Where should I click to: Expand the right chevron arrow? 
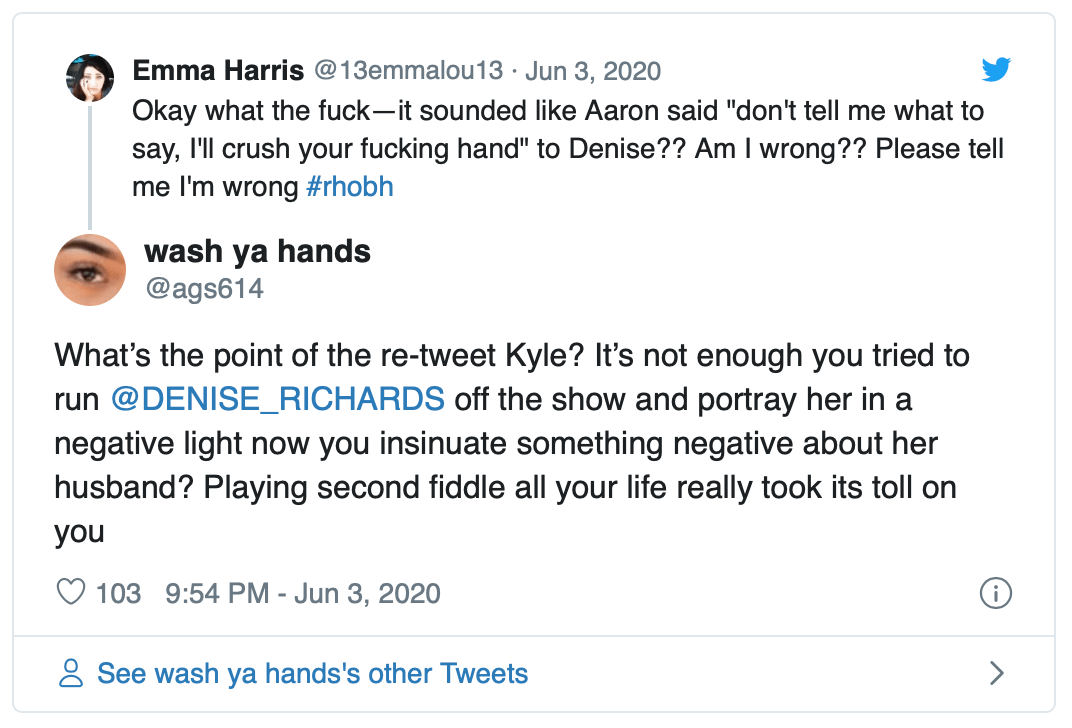pos(996,673)
